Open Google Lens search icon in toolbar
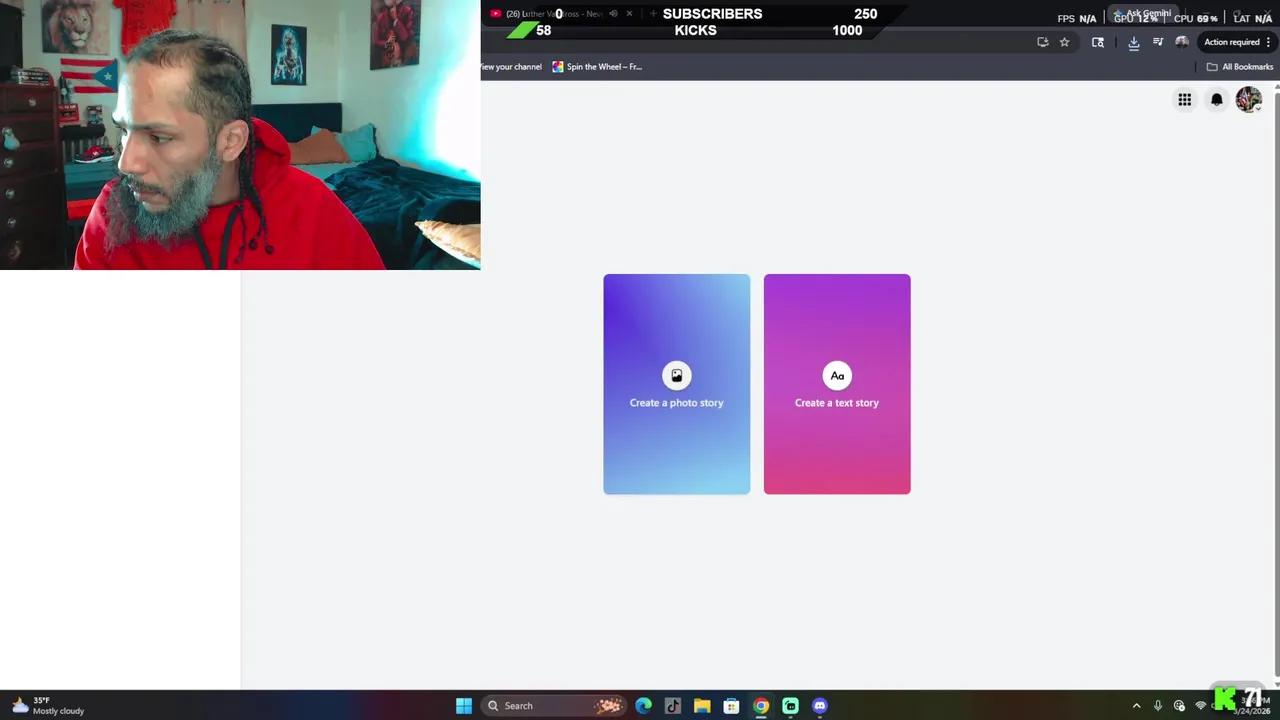The width and height of the screenshot is (1280, 720). click(1097, 42)
